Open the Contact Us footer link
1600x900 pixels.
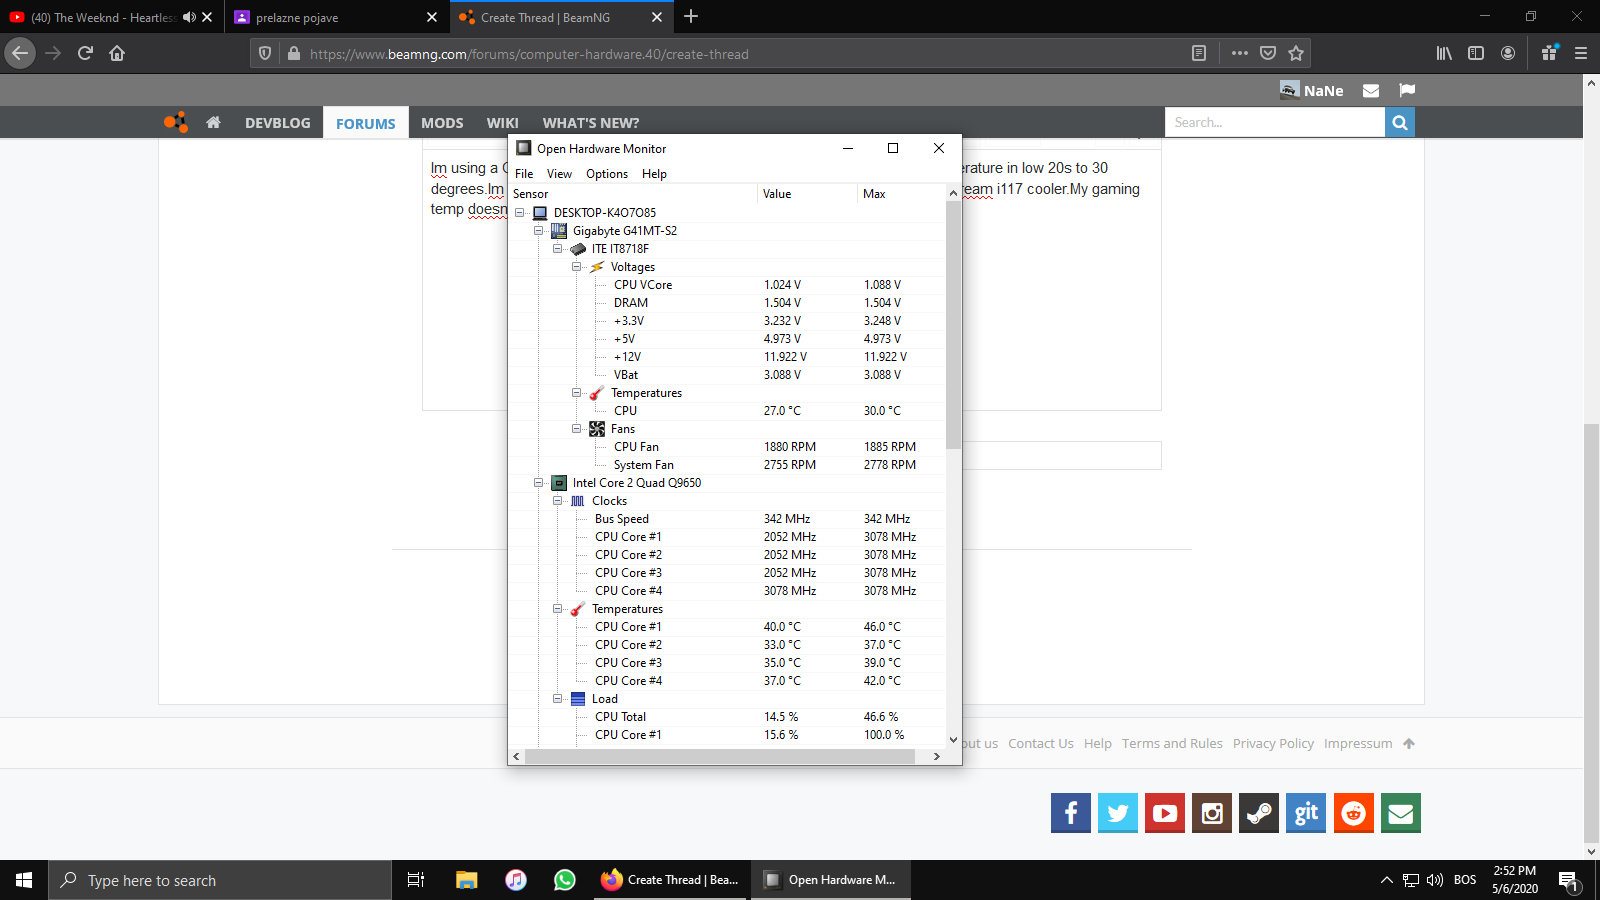click(1041, 744)
